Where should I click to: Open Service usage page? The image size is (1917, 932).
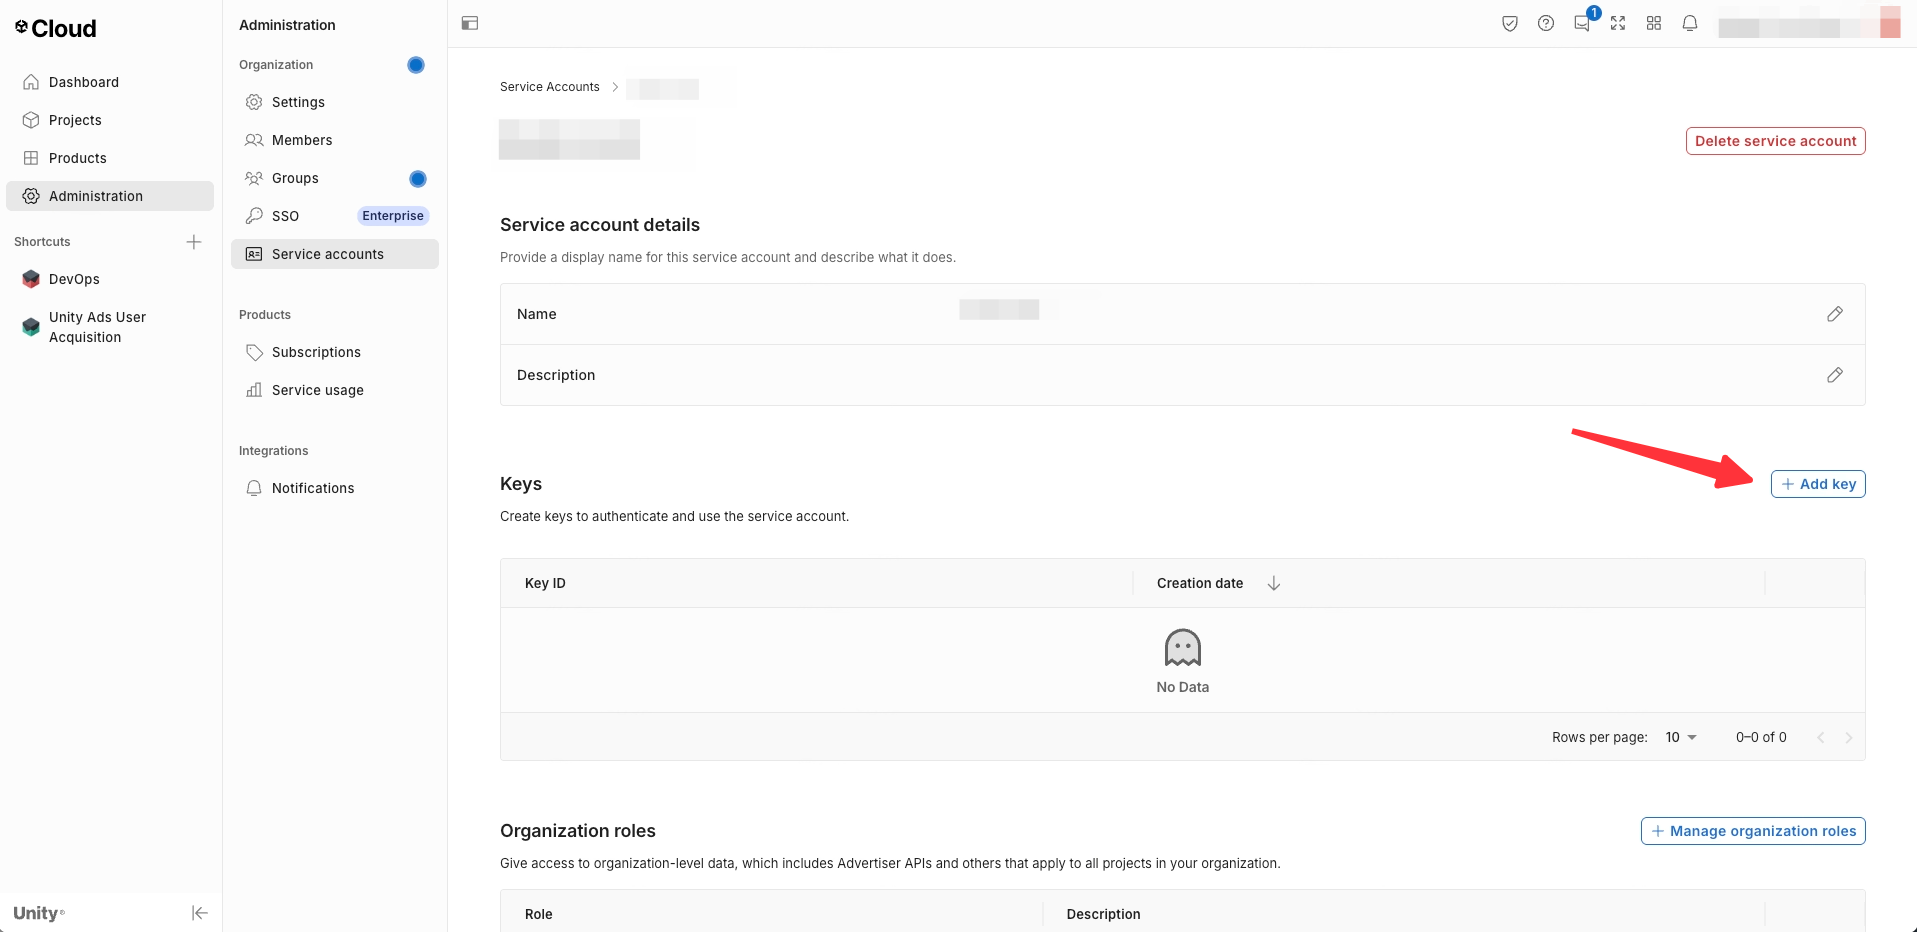click(335, 390)
